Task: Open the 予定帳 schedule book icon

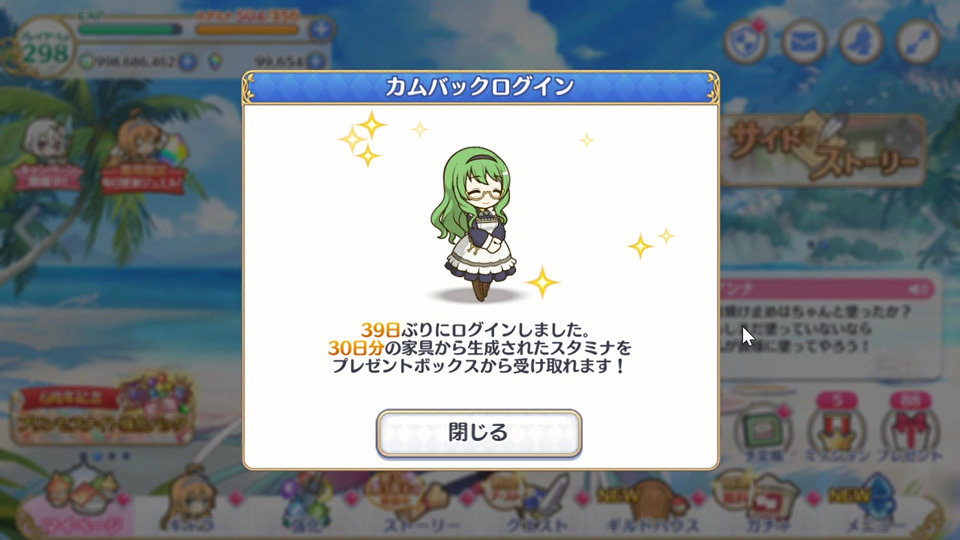Action: (x=763, y=431)
